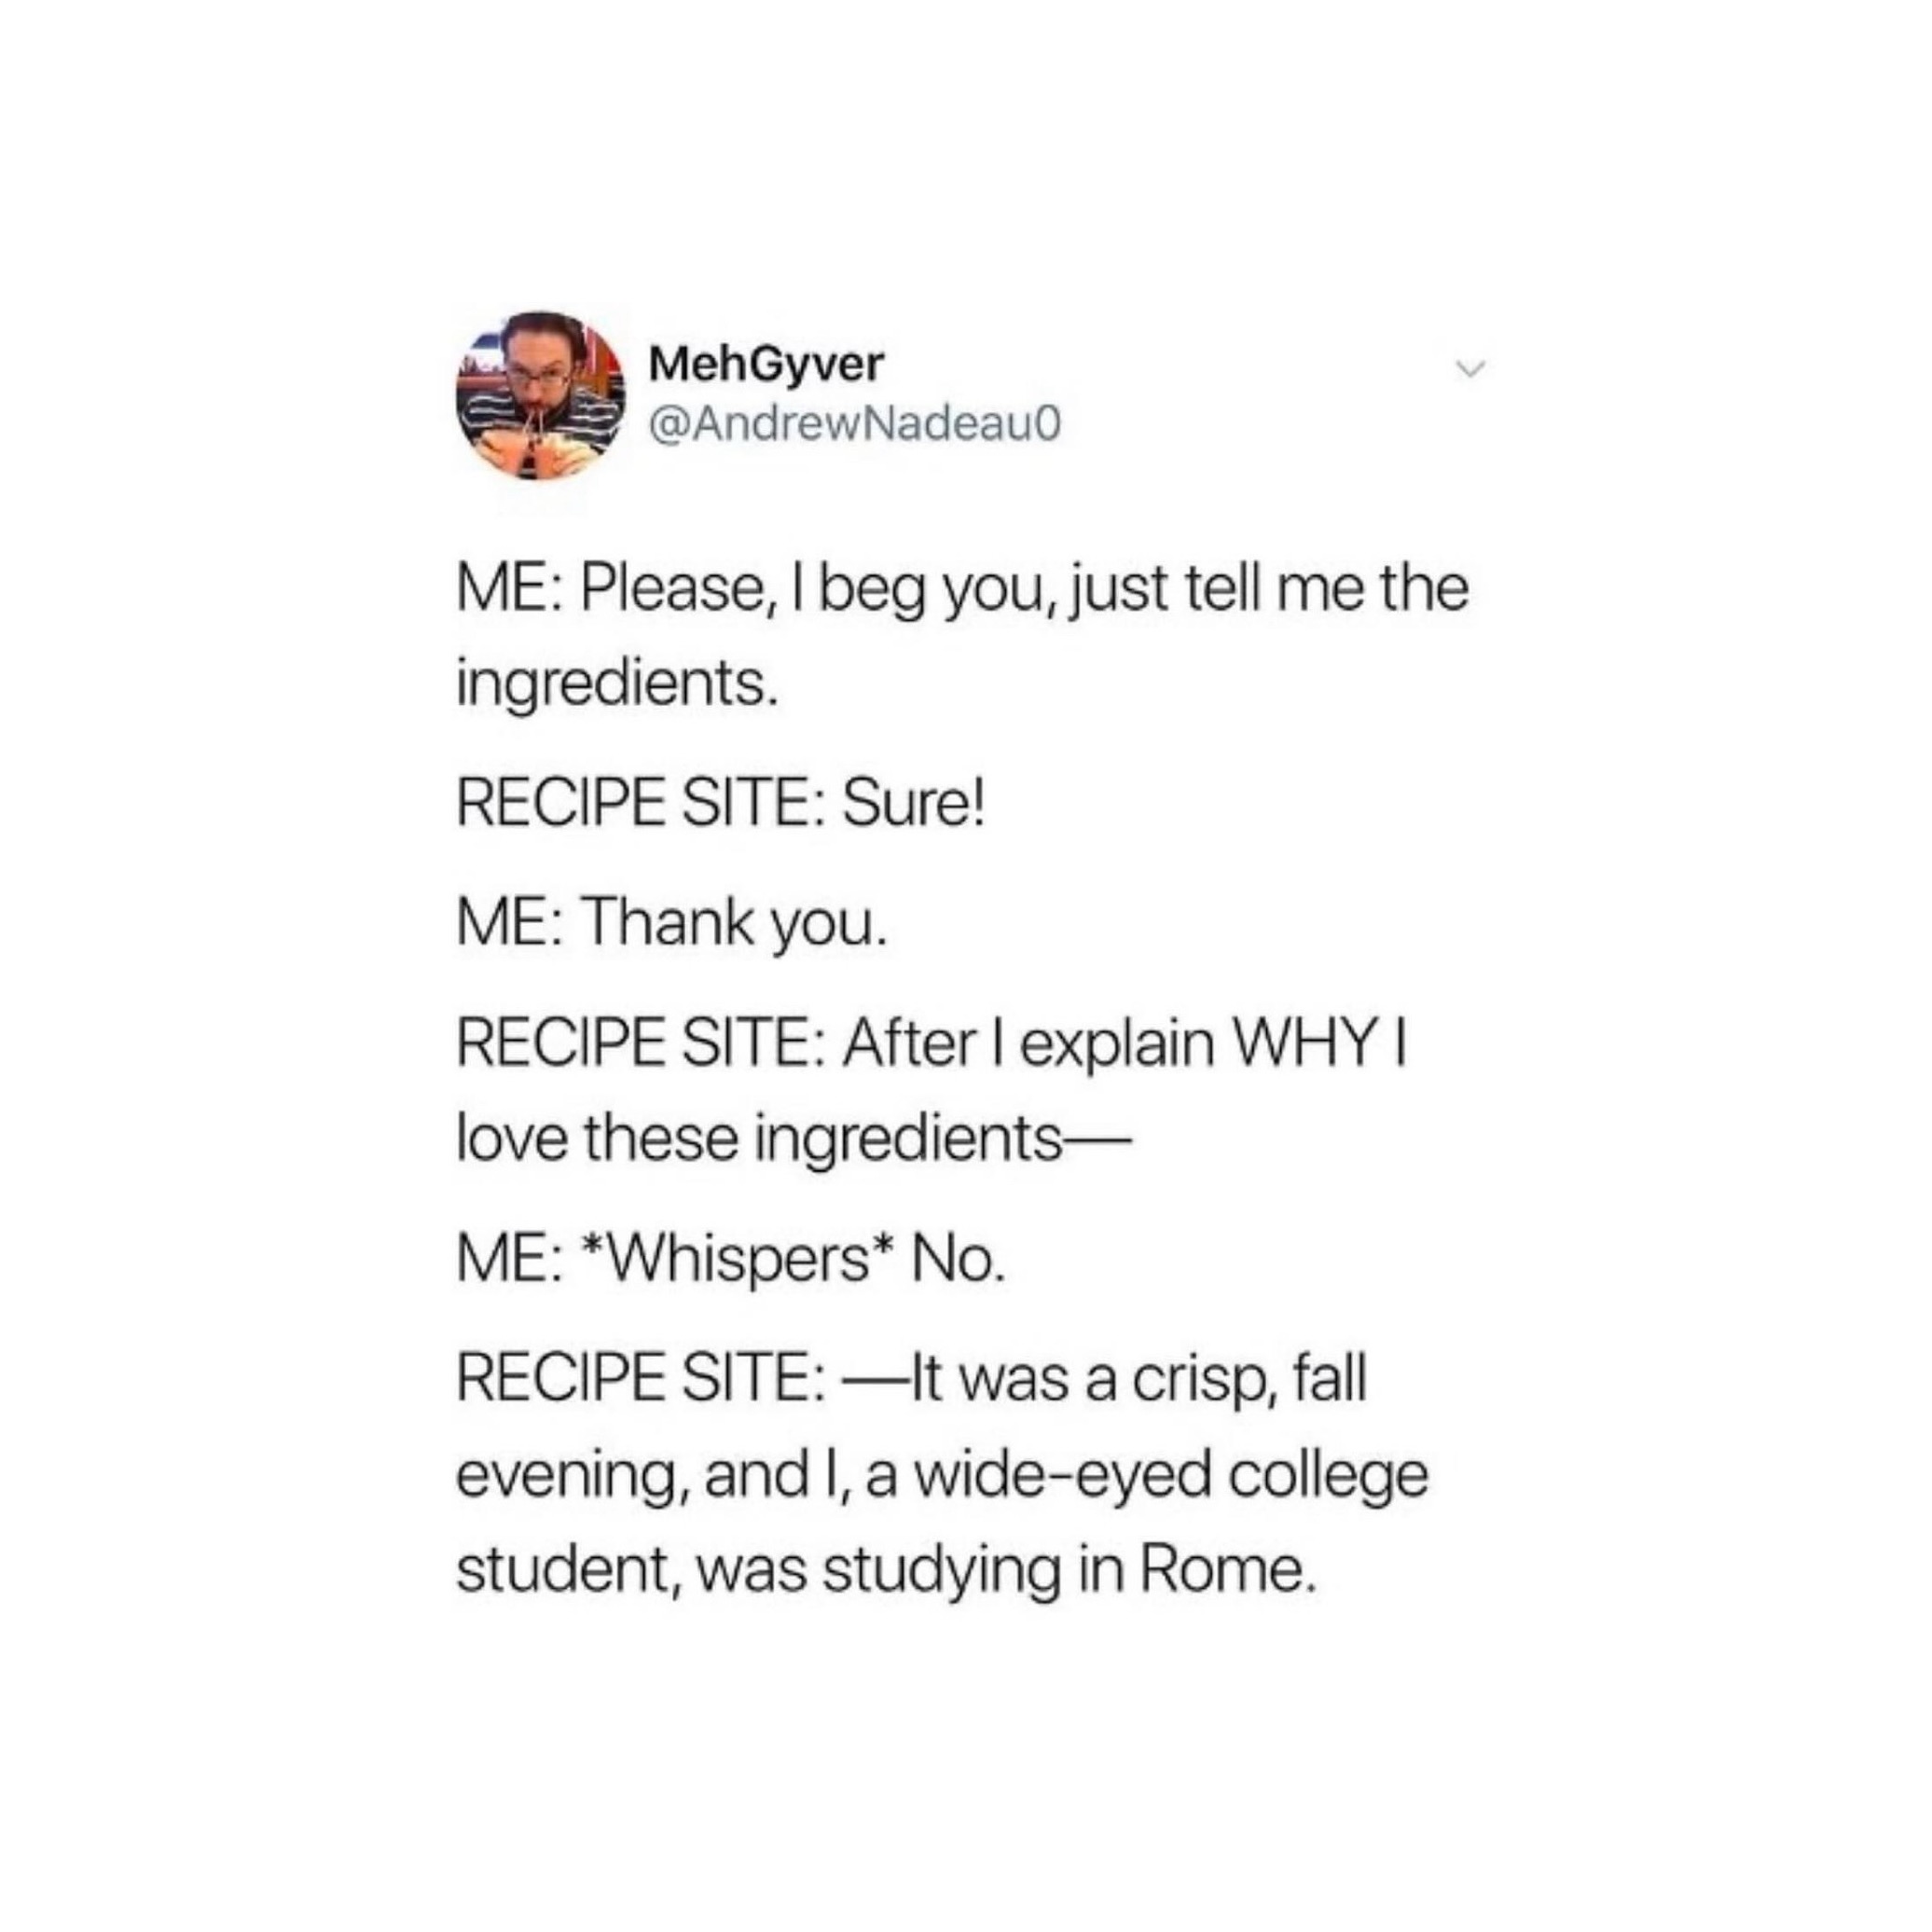The image size is (1932, 1932).
Task: Click the word 'Sure!'
Action: 914,803
